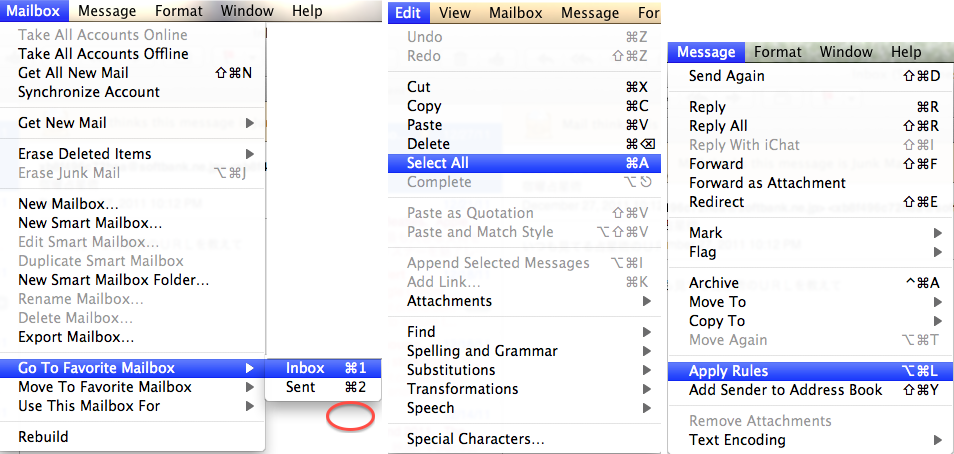Select Forward as Attachment
Screen dimensions: 954x454
[810, 183]
